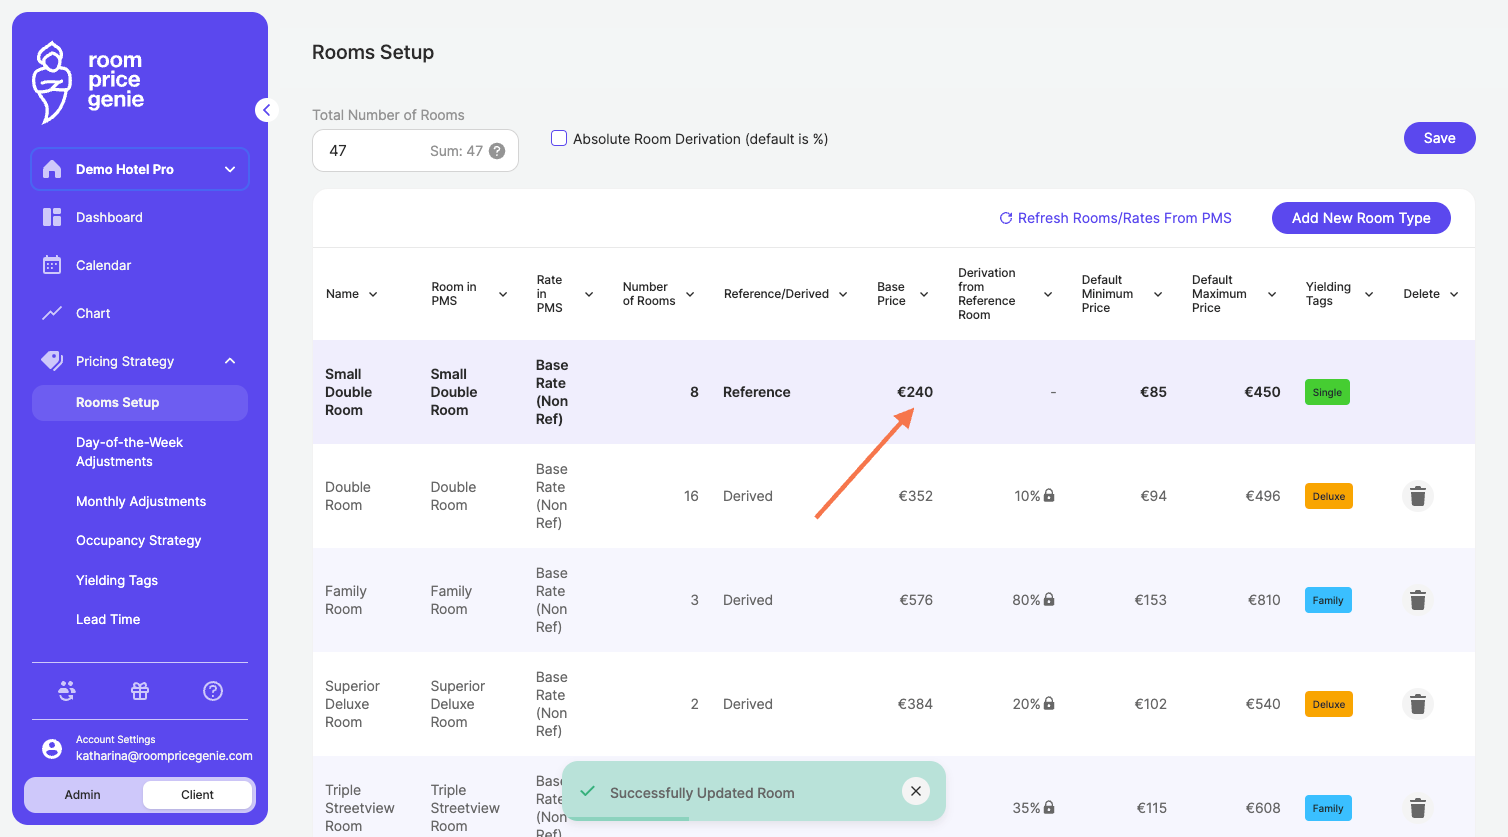This screenshot has height=837, width=1508.
Task: Open the community people icon
Action: pyautogui.click(x=67, y=691)
